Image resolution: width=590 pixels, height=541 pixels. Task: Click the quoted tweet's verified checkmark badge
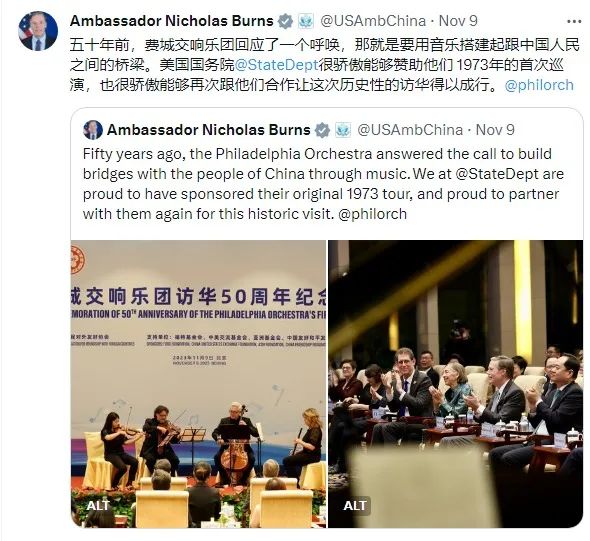click(322, 130)
